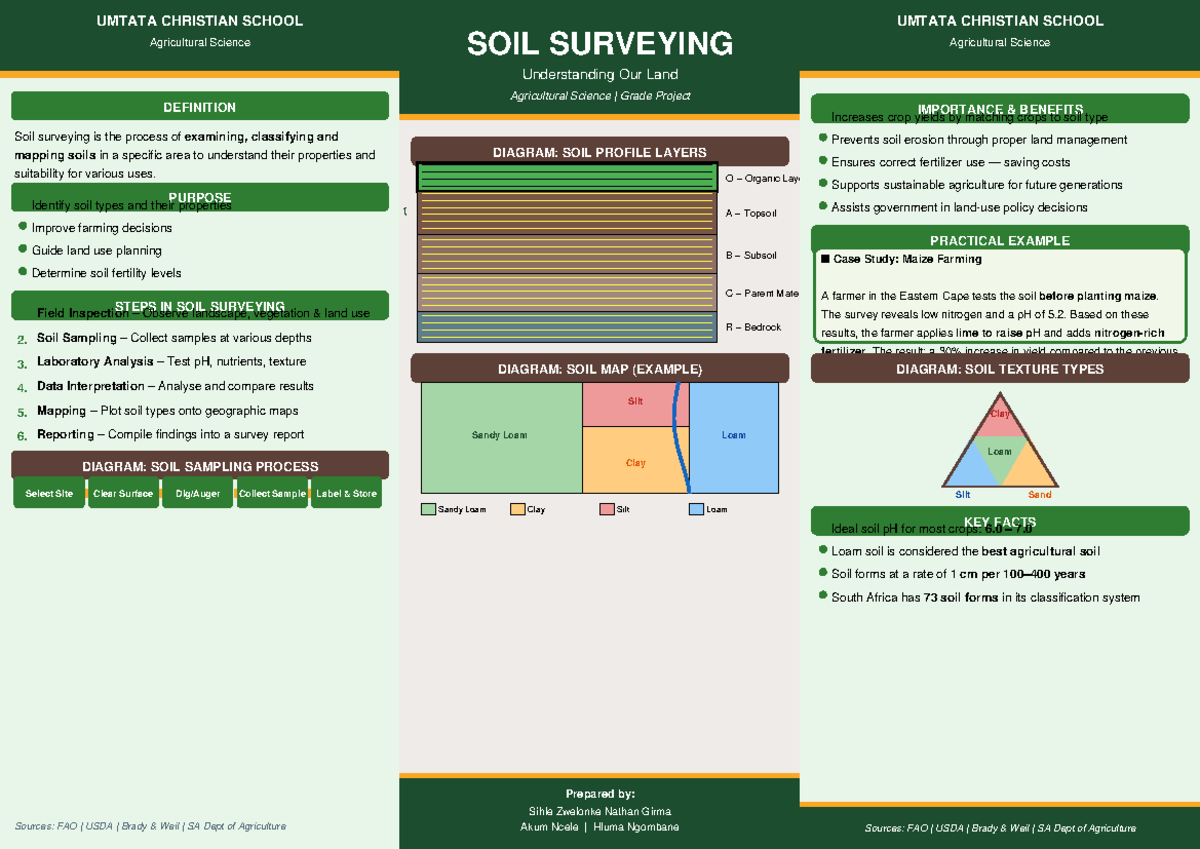This screenshot has width=1200, height=849.
Task: Click the Sandy Loam legend color swatch
Action: [428, 509]
